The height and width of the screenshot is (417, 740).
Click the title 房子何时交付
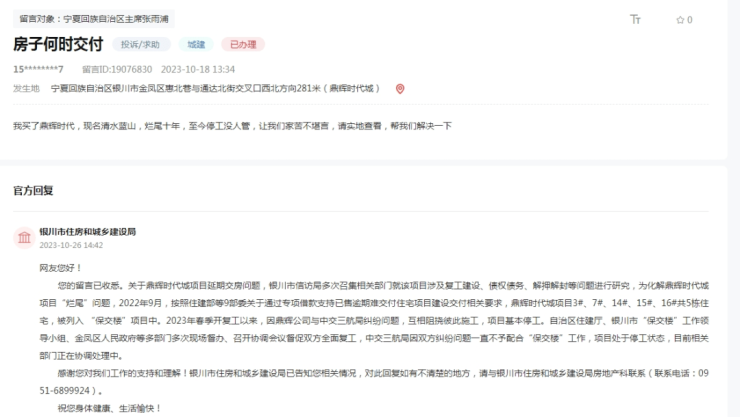[58, 45]
